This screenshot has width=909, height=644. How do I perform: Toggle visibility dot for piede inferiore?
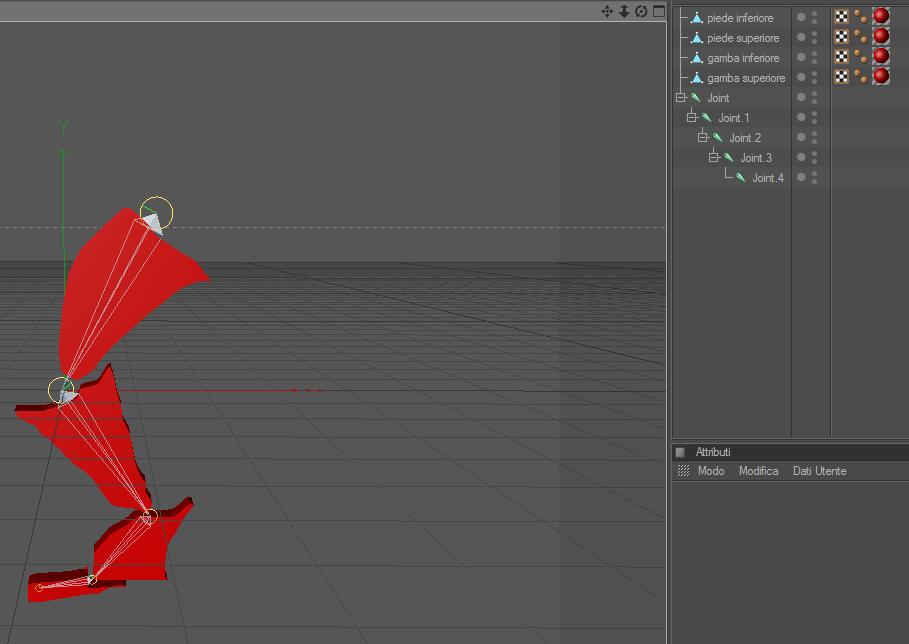click(801, 17)
